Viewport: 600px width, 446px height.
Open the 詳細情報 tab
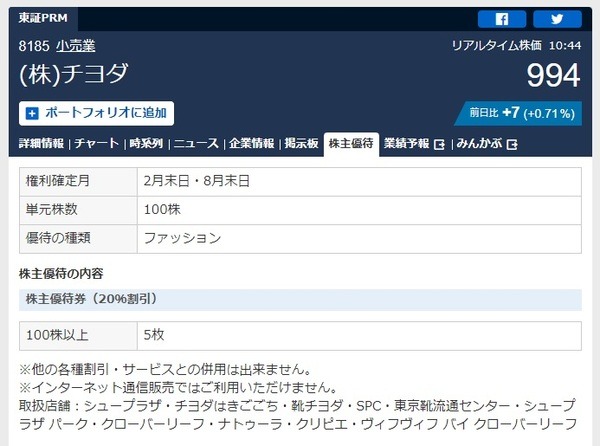[41, 143]
